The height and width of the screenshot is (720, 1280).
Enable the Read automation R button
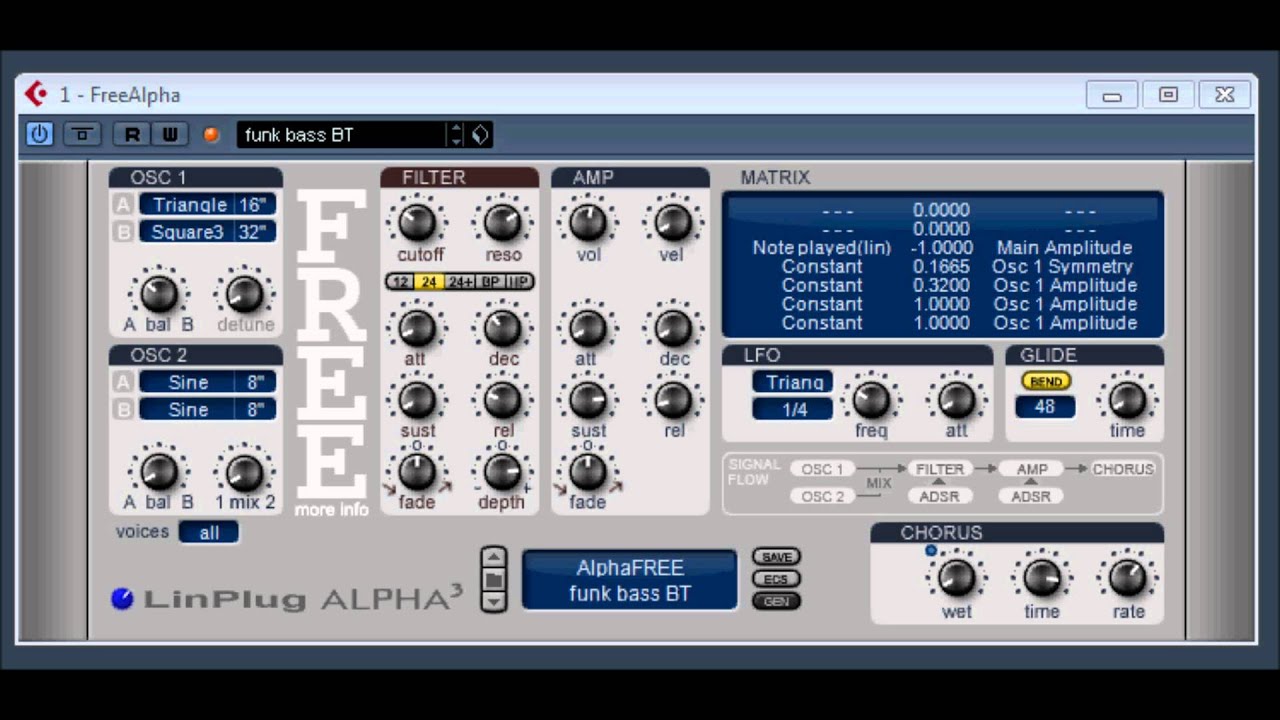click(x=132, y=134)
